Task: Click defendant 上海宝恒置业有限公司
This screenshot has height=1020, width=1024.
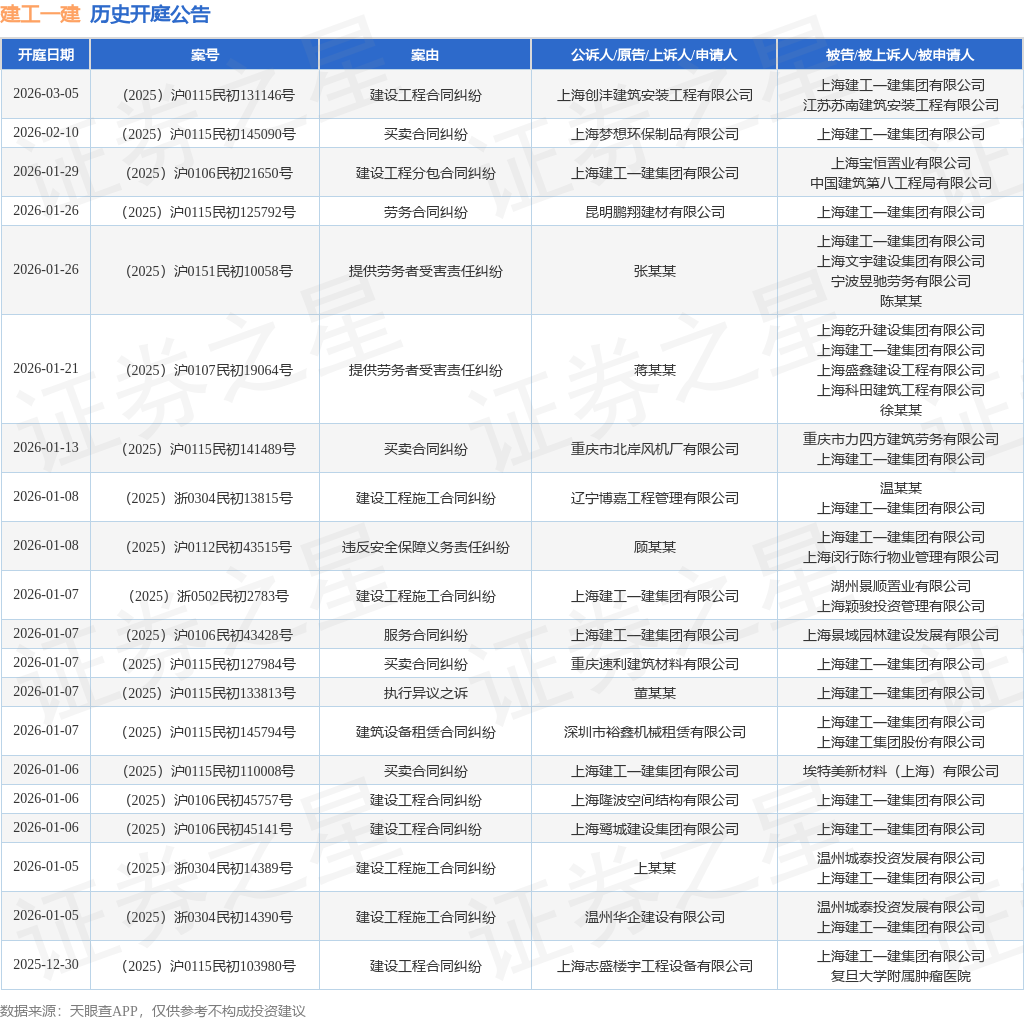Action: coord(901,163)
